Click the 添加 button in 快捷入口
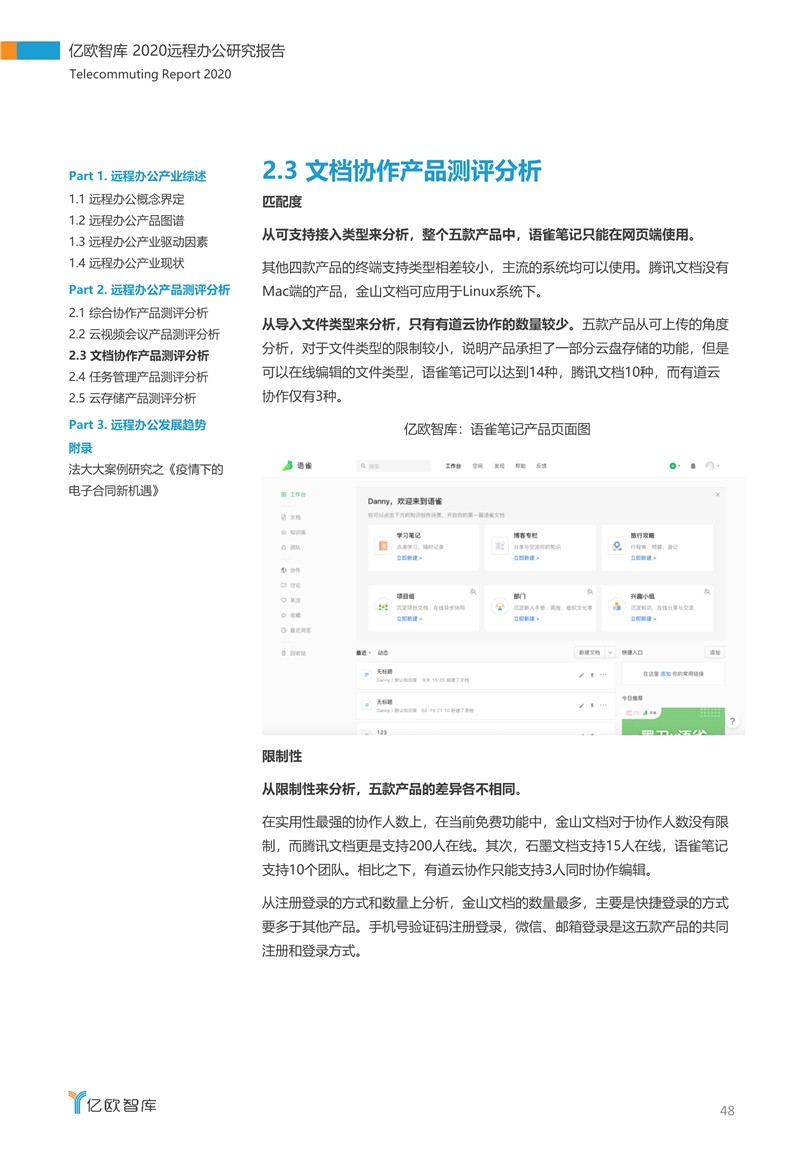Image resolution: width=800 pixels, height=1155 pixels. [x=715, y=652]
